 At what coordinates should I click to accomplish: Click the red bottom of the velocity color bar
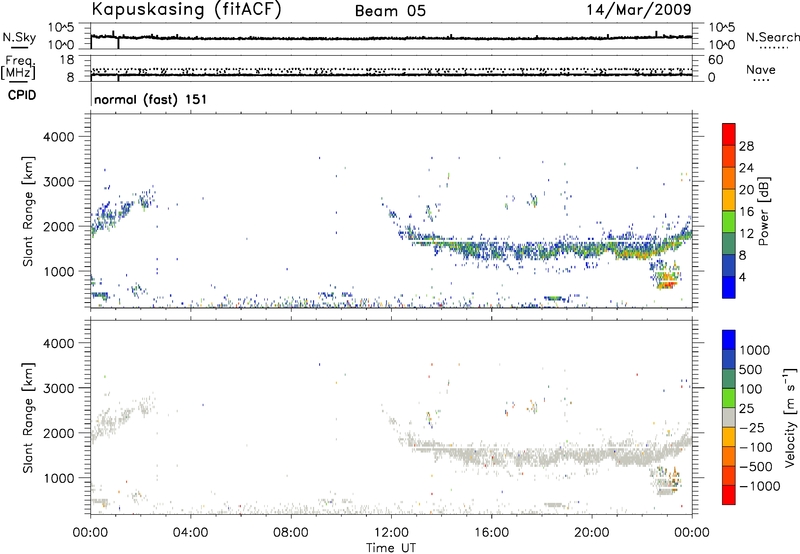tap(729, 495)
